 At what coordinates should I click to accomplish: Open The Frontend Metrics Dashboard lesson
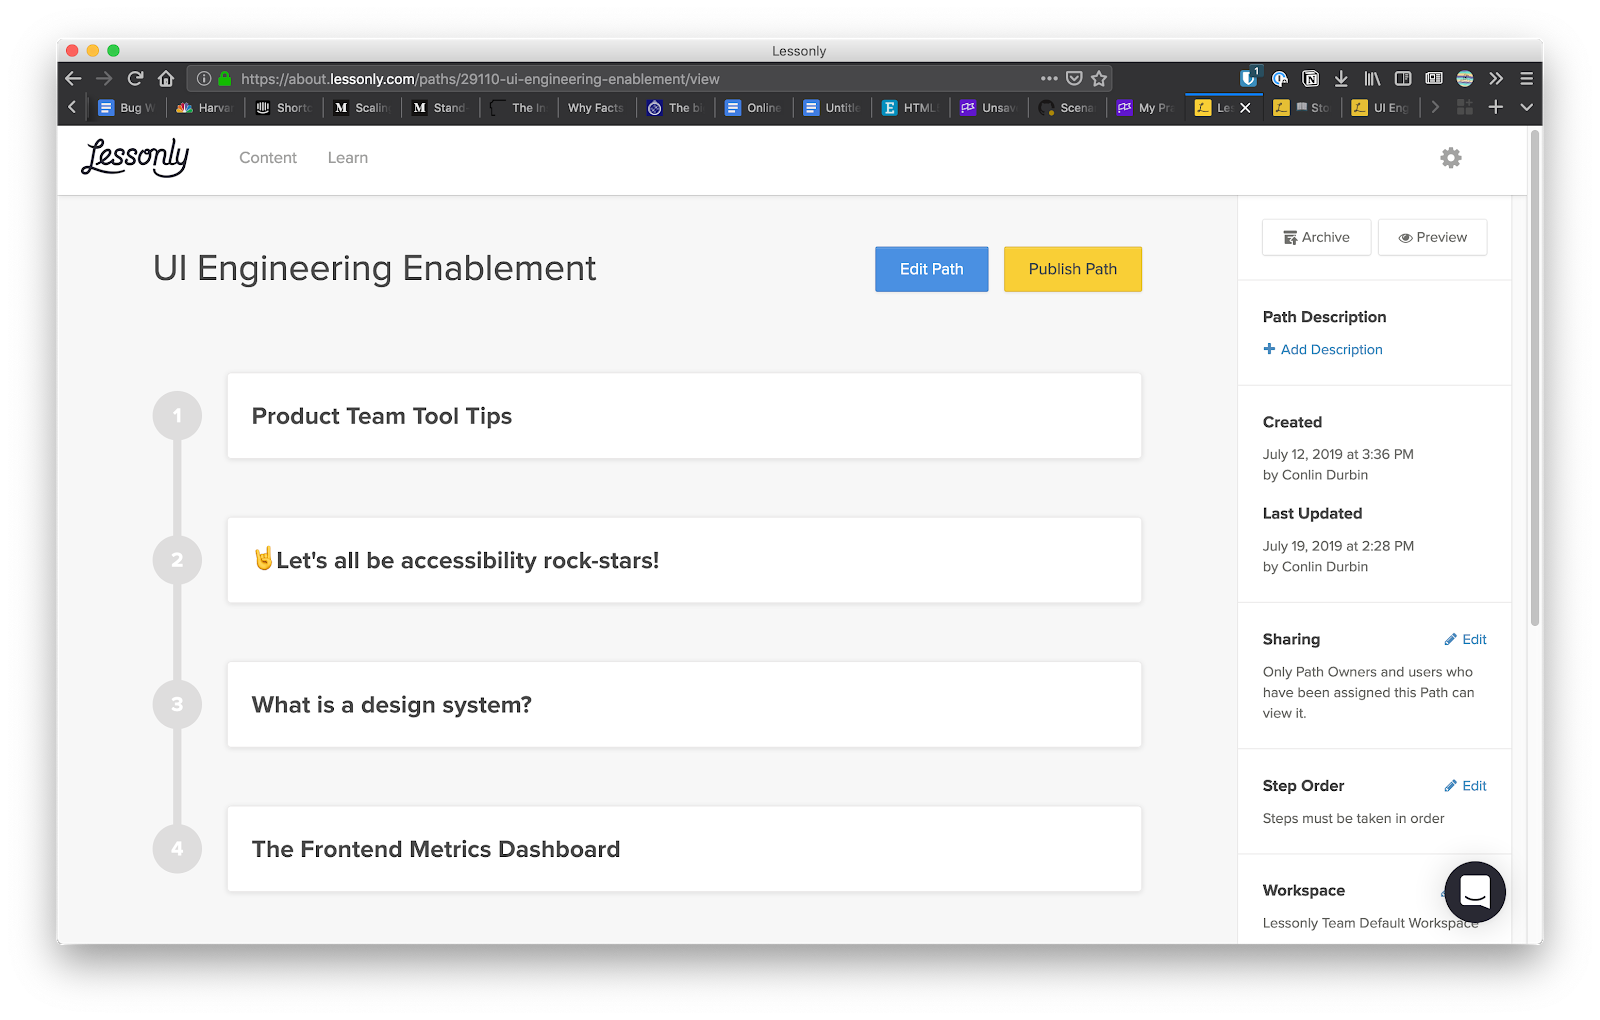[684, 849]
